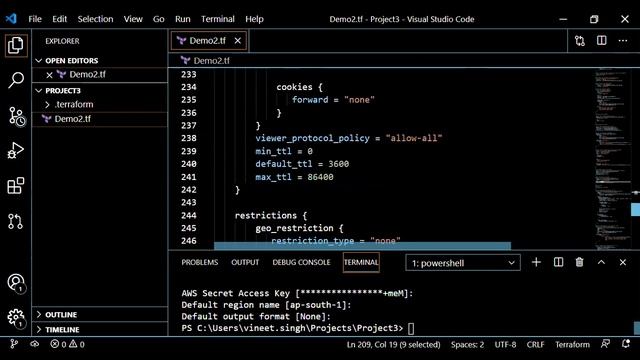640x360 pixels.
Task: Split the editor to the right
Action: [x=602, y=40]
